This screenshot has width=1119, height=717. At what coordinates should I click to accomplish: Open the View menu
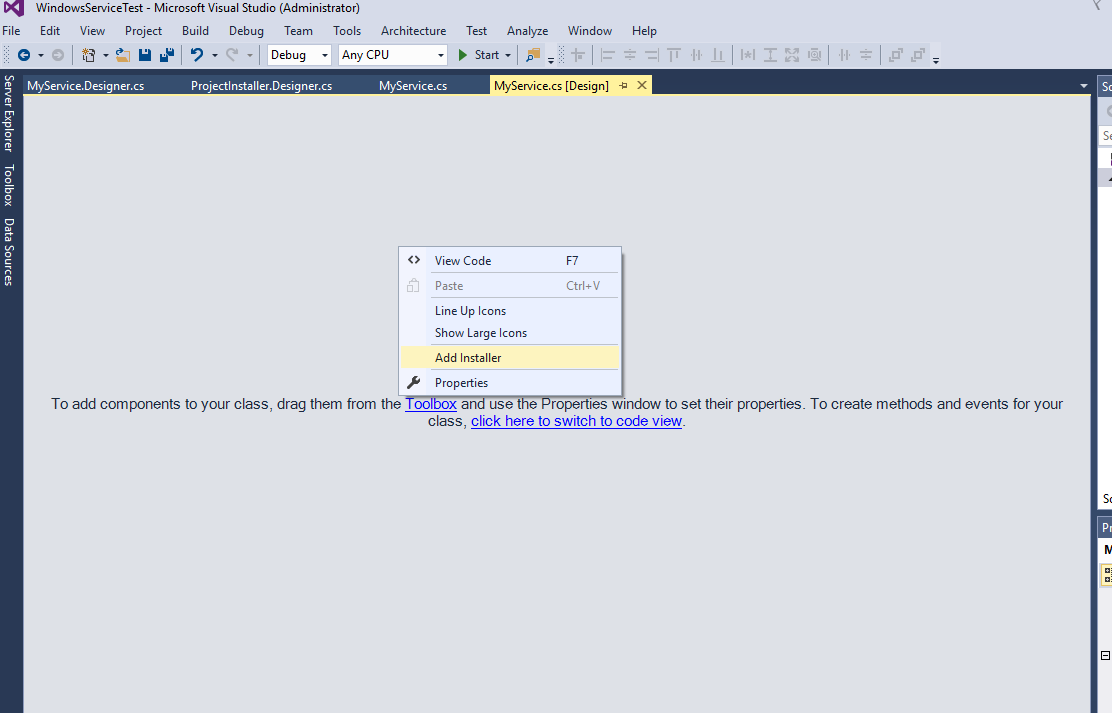click(x=92, y=31)
